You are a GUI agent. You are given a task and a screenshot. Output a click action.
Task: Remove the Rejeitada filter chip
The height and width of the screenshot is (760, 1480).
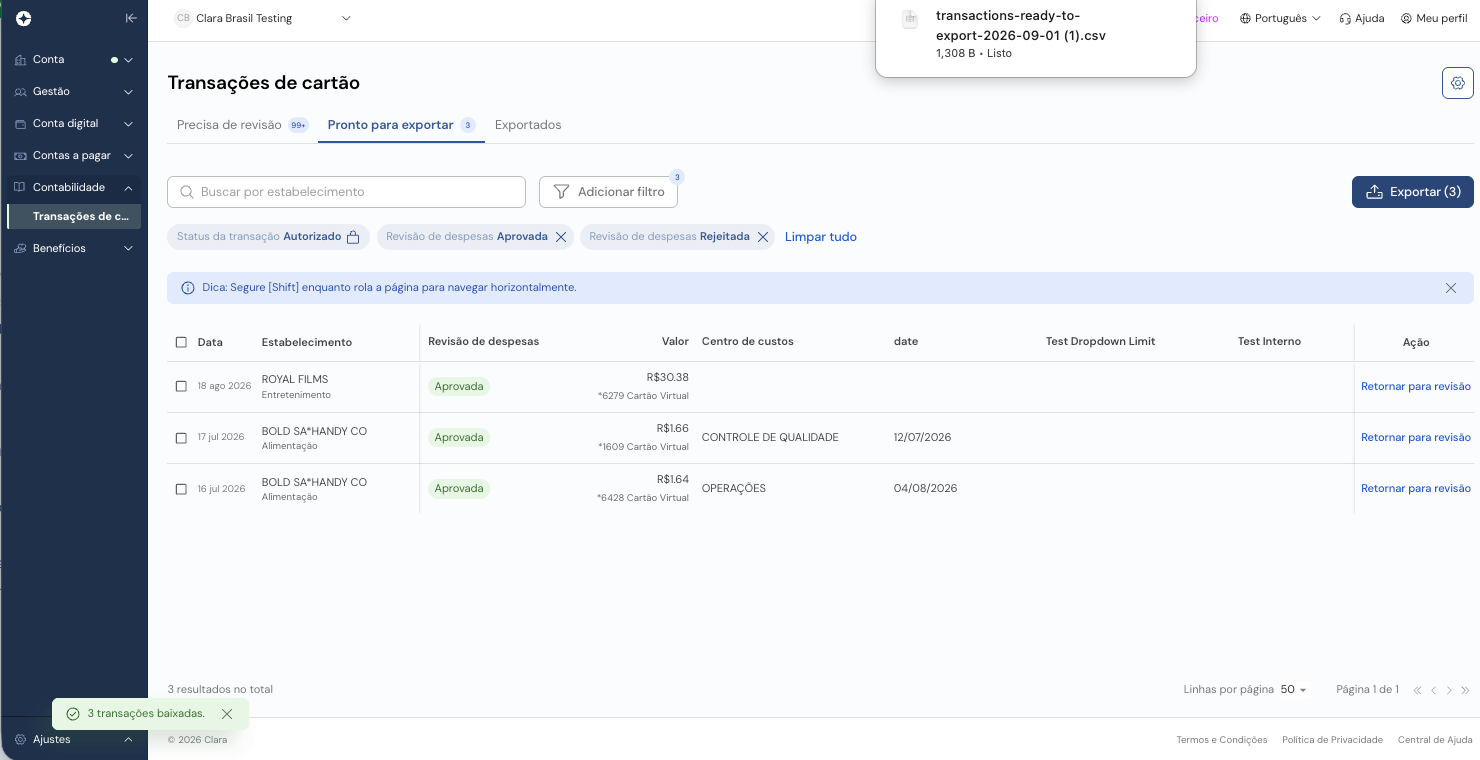tap(763, 237)
